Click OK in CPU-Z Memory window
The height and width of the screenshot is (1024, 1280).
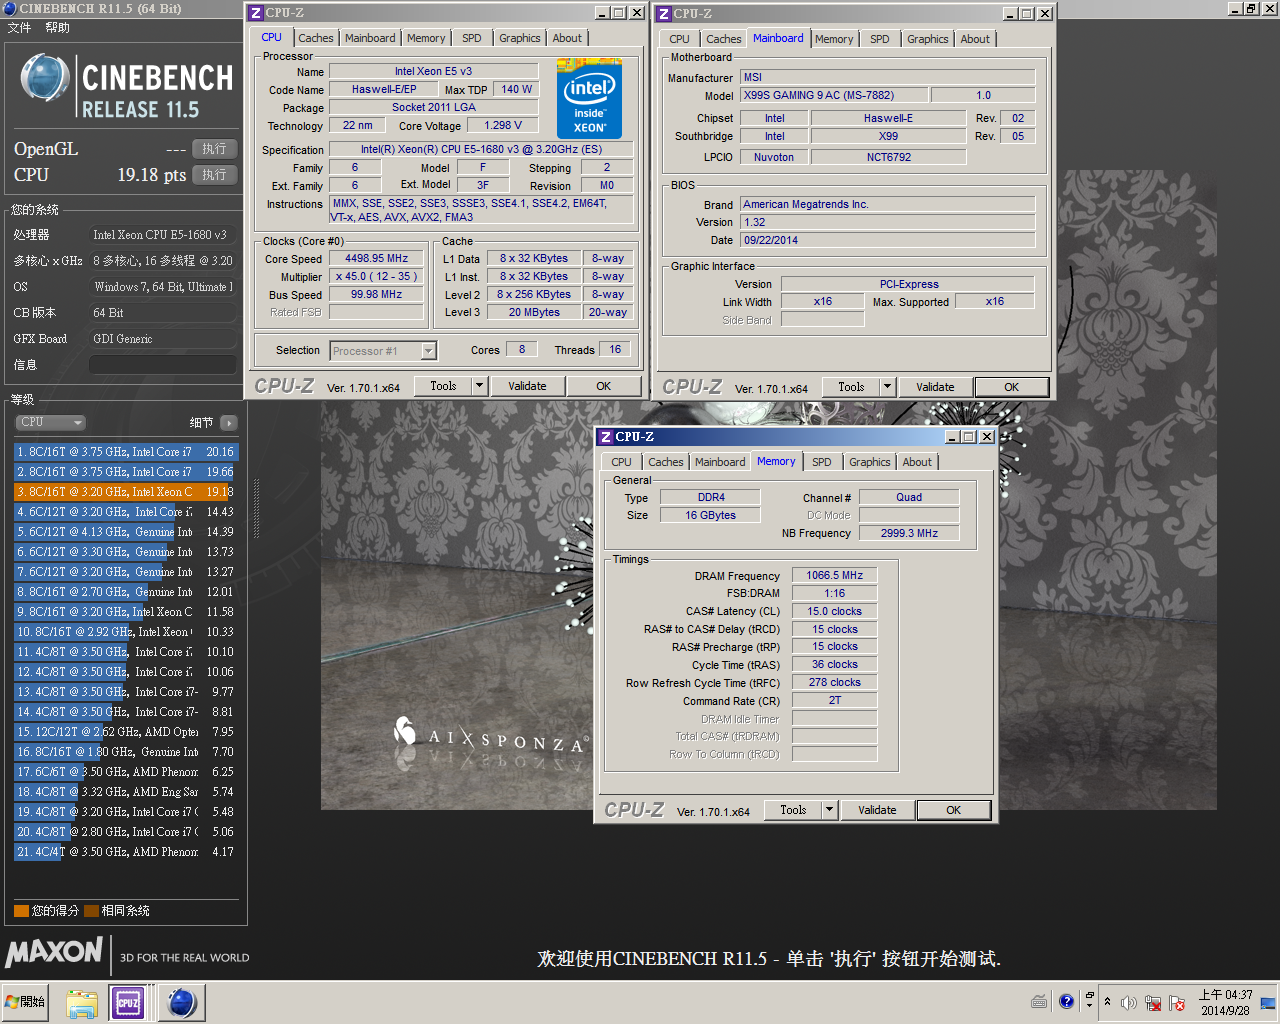tap(954, 810)
